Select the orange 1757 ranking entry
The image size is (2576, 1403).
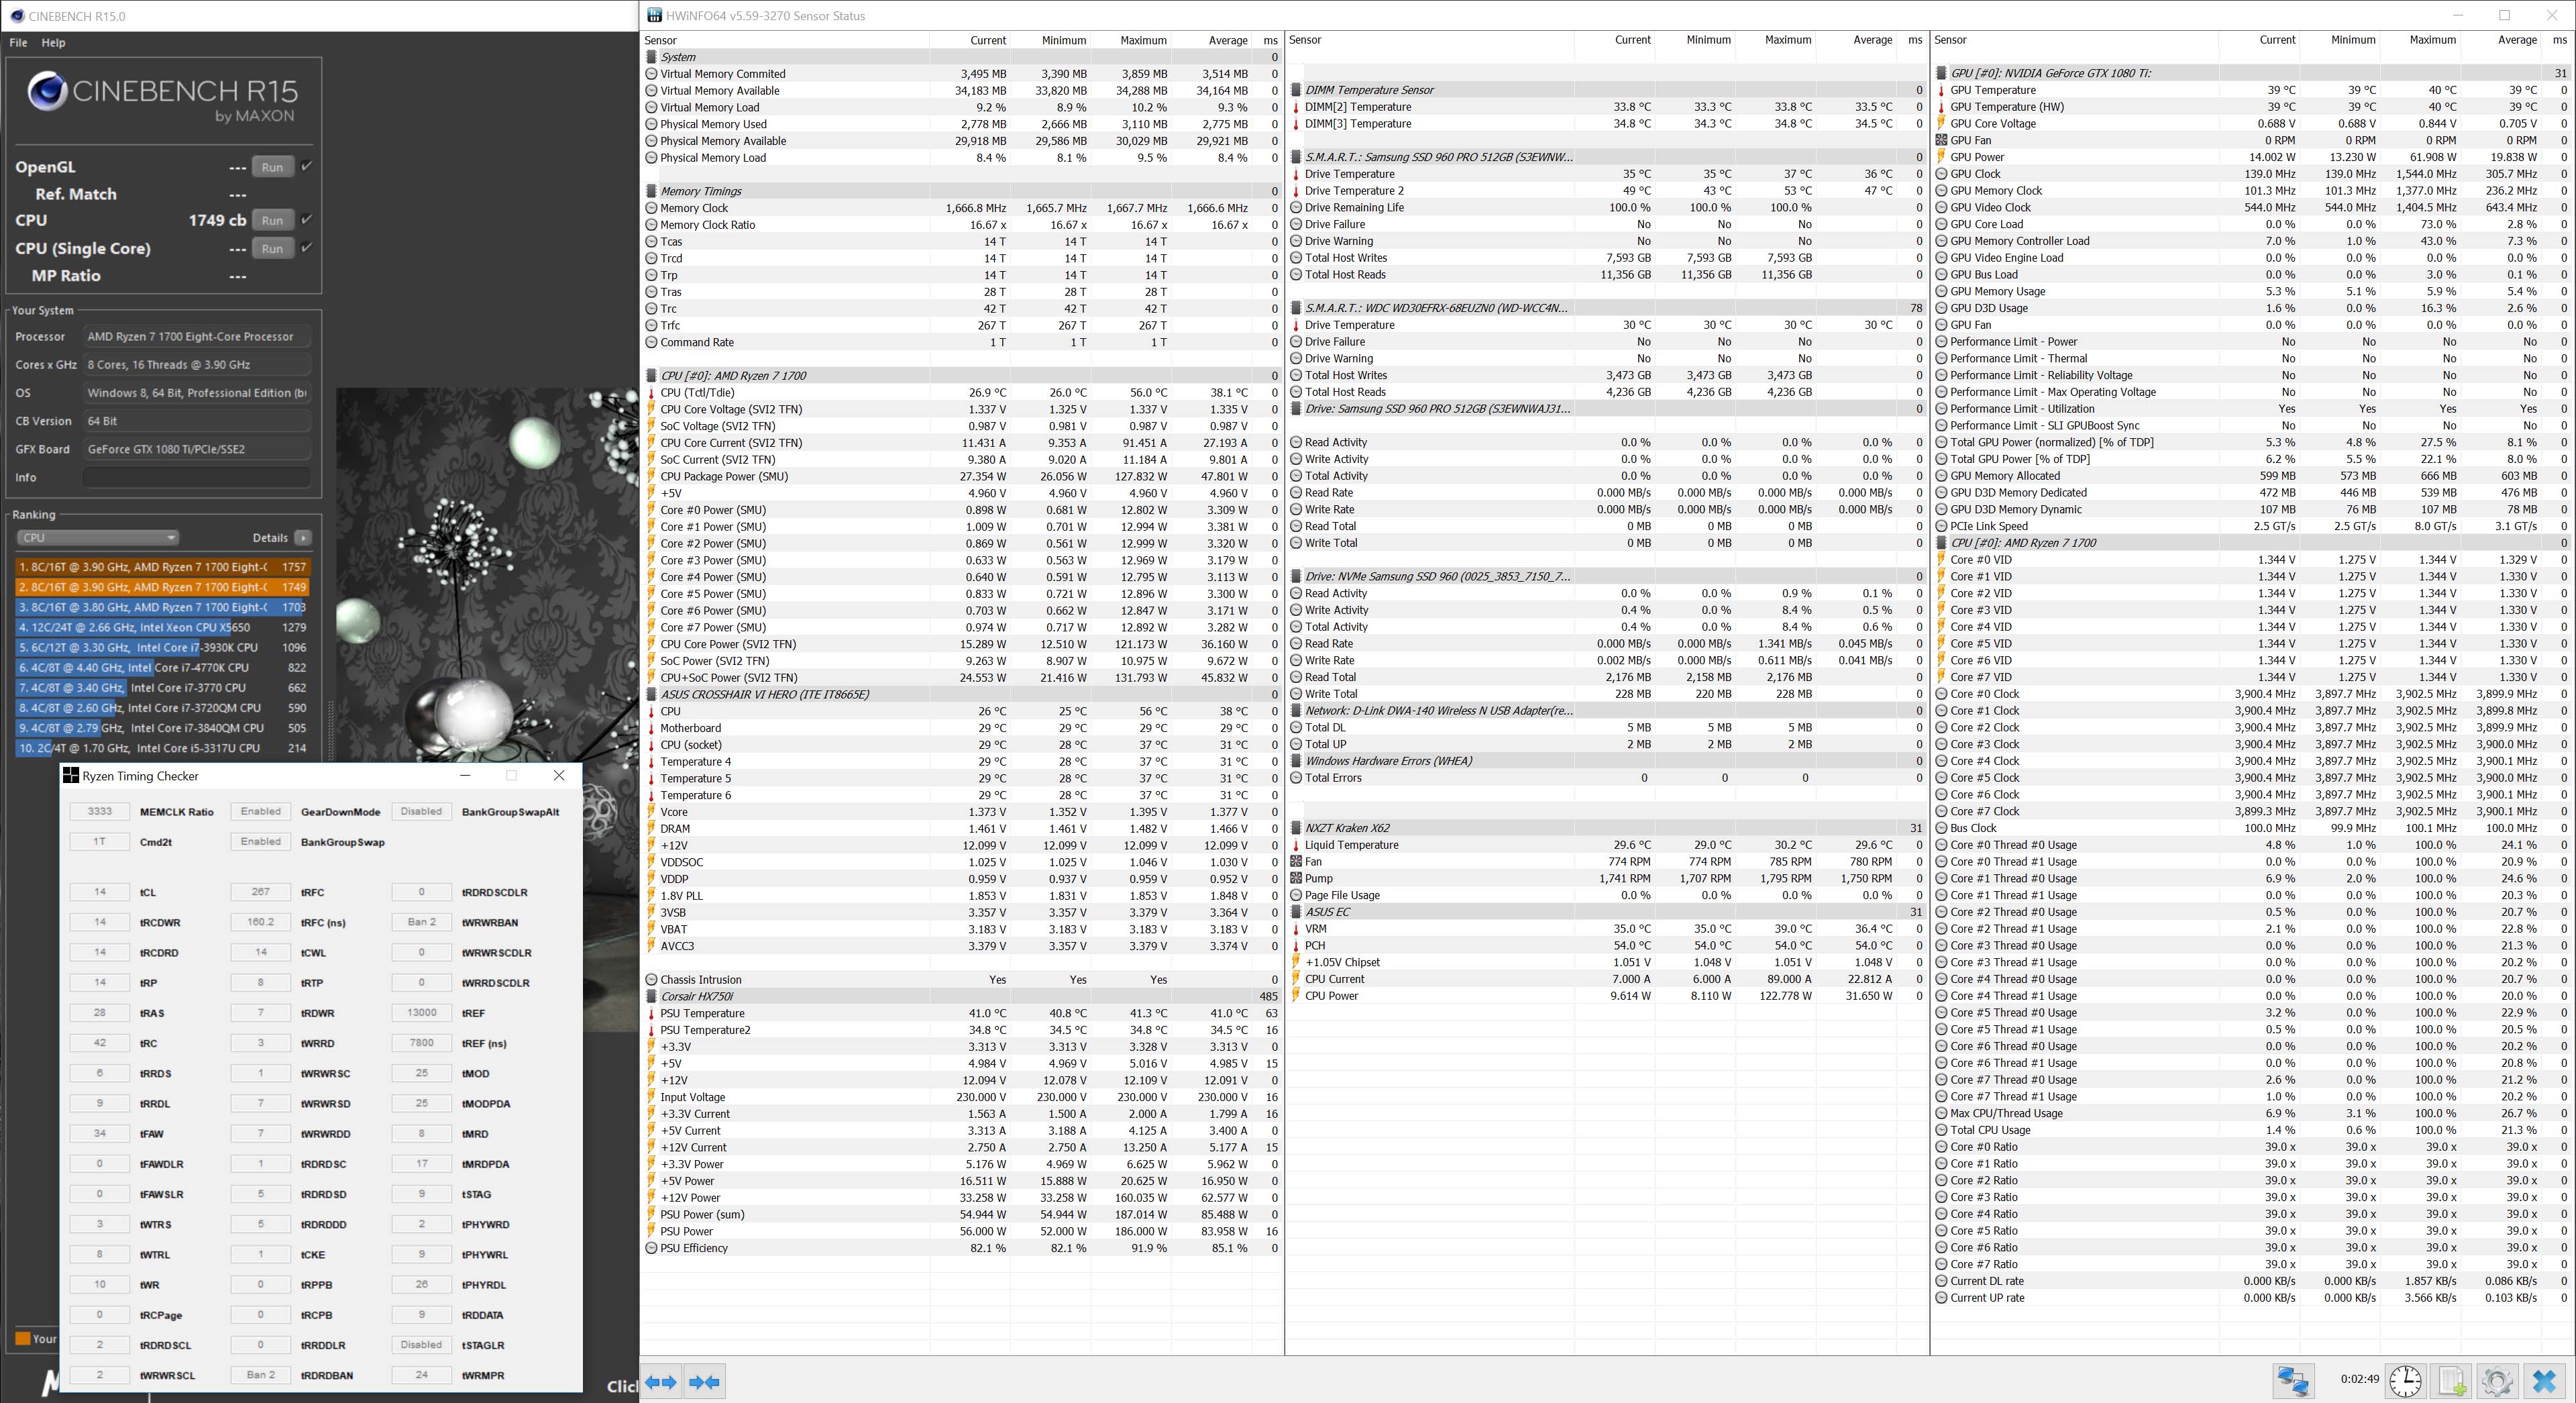click(x=162, y=567)
